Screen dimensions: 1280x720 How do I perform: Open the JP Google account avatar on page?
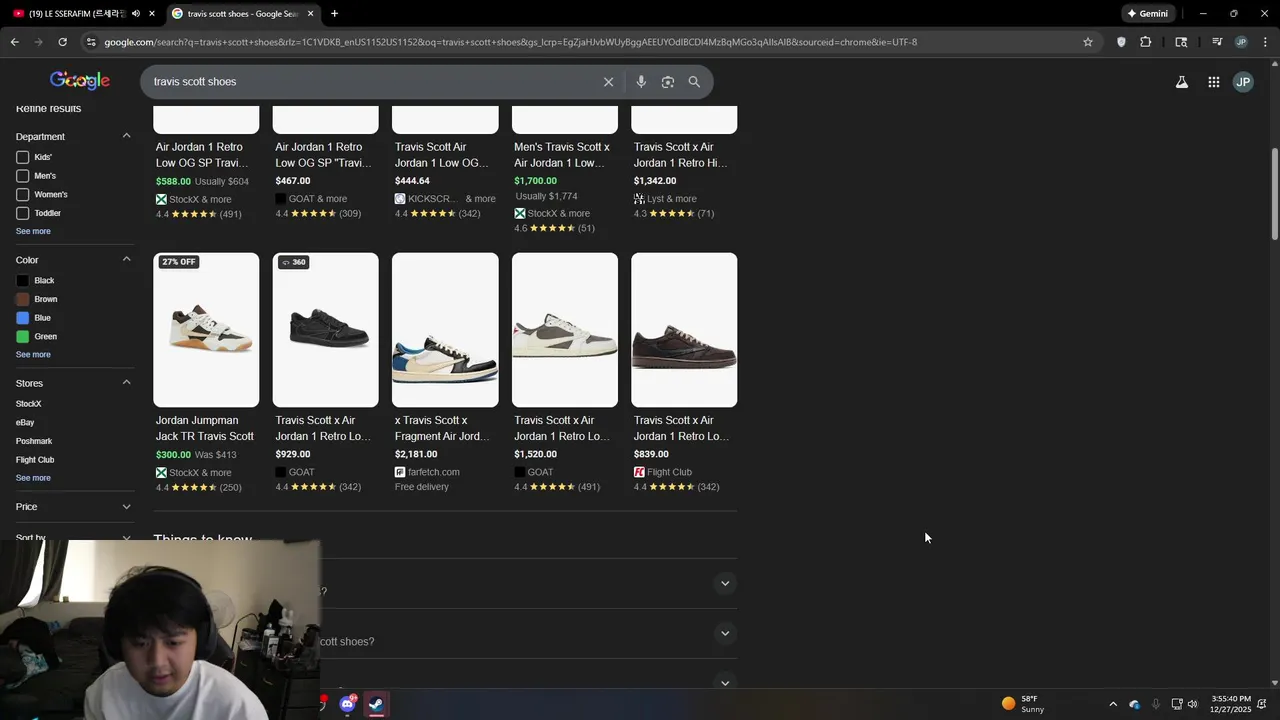[x=1243, y=82]
